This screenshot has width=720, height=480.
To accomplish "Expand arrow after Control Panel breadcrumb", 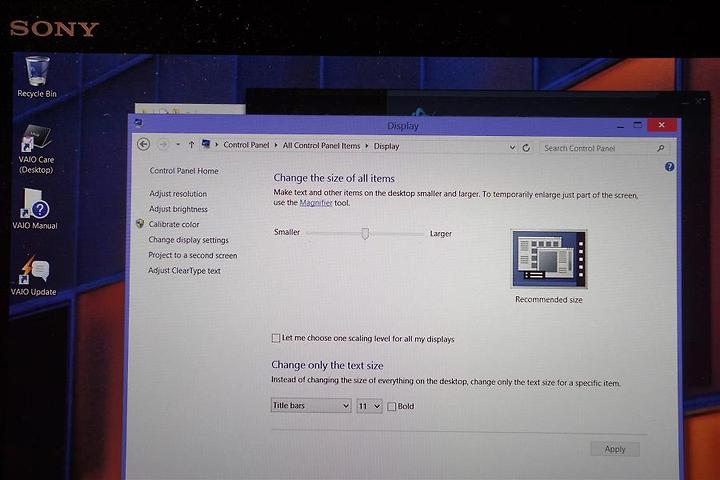I will click(x=276, y=145).
